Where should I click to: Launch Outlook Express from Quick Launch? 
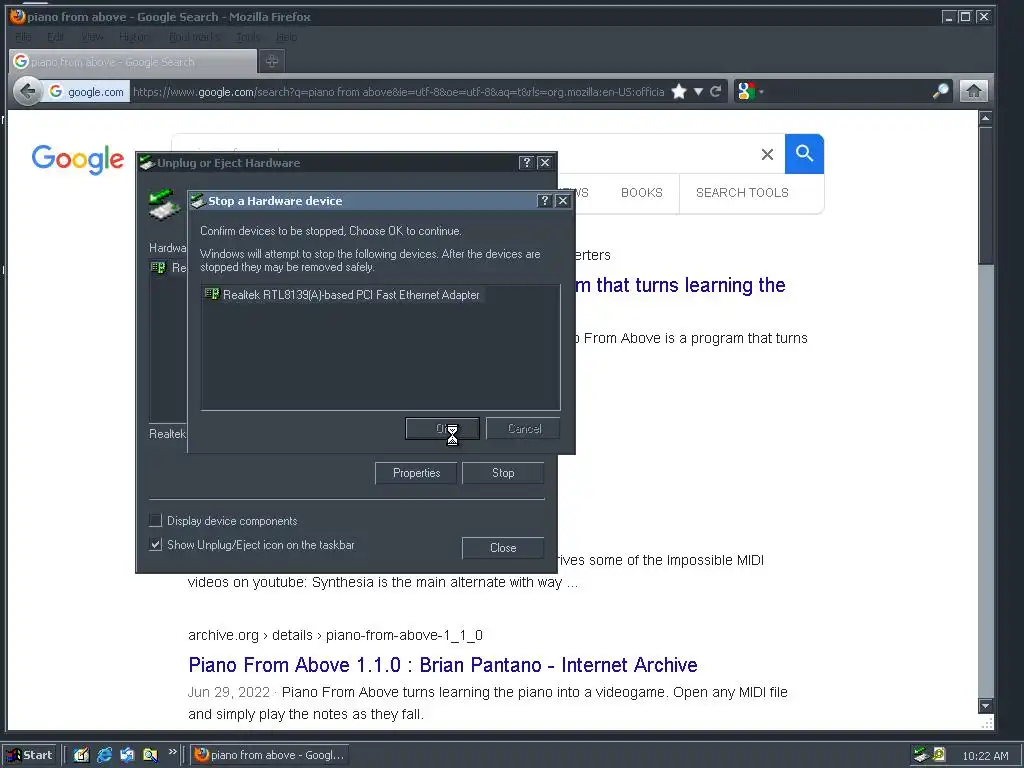127,755
